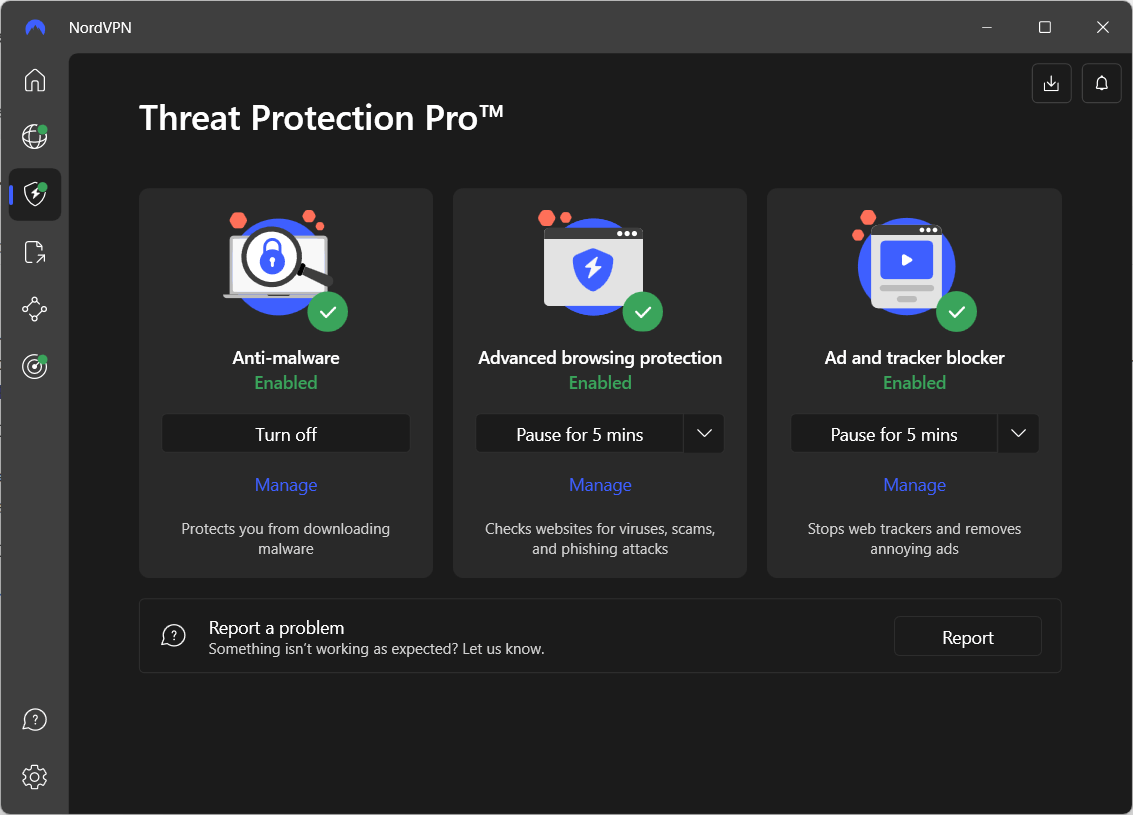Open the notifications bell icon
The width and height of the screenshot is (1133, 815).
point(1101,83)
